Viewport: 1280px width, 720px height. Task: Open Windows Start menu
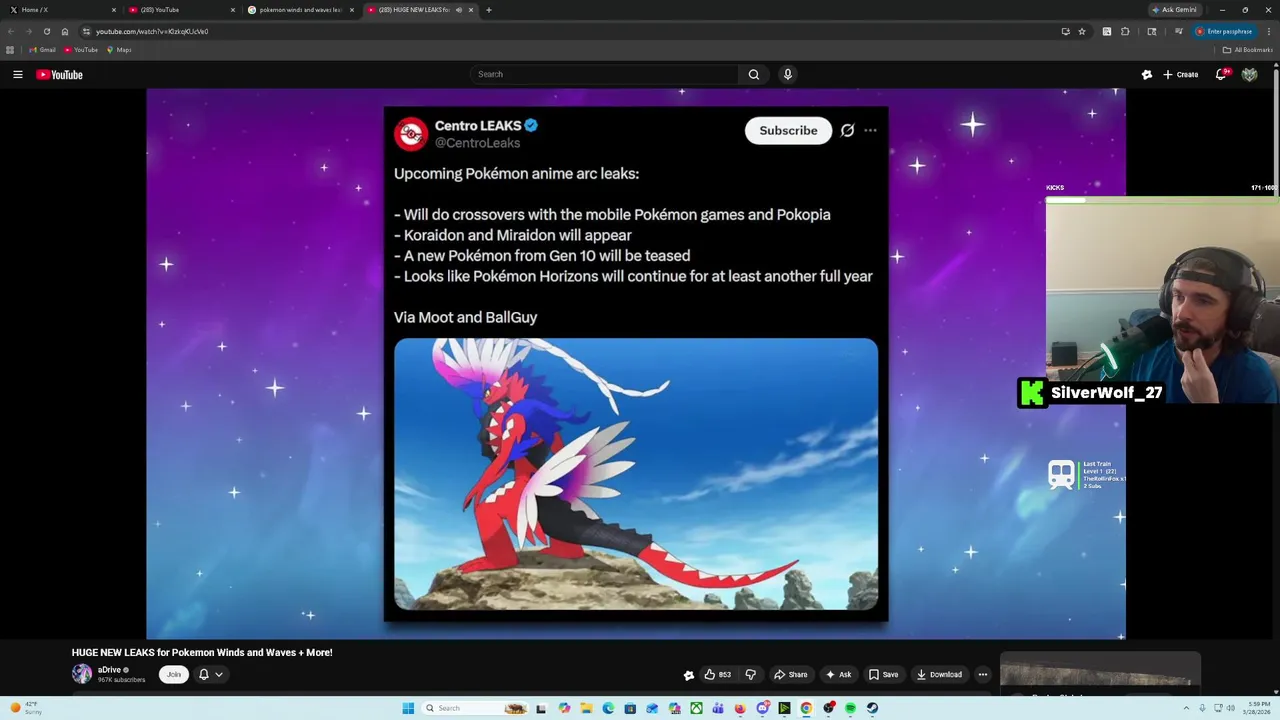pos(408,708)
